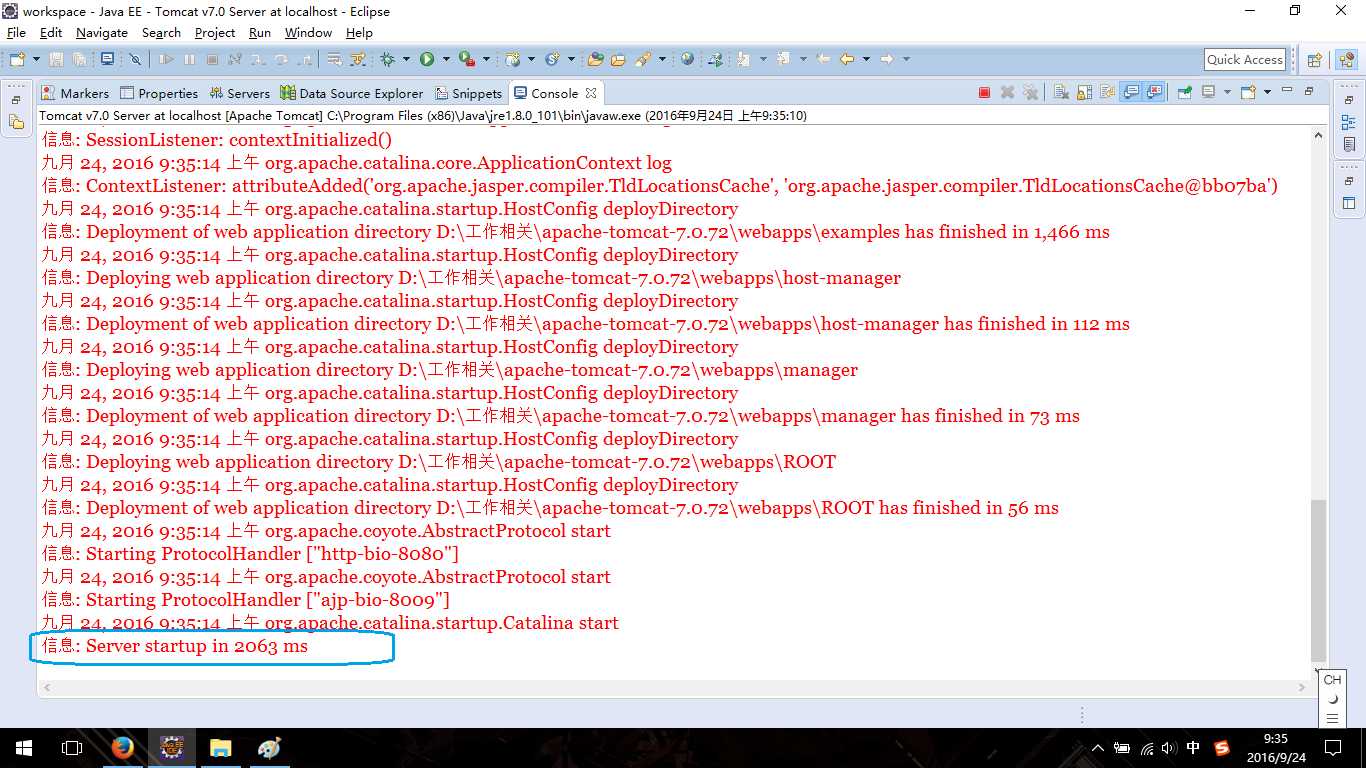Click the Save icon in main toolbar
The image size is (1366, 768).
pos(56,60)
